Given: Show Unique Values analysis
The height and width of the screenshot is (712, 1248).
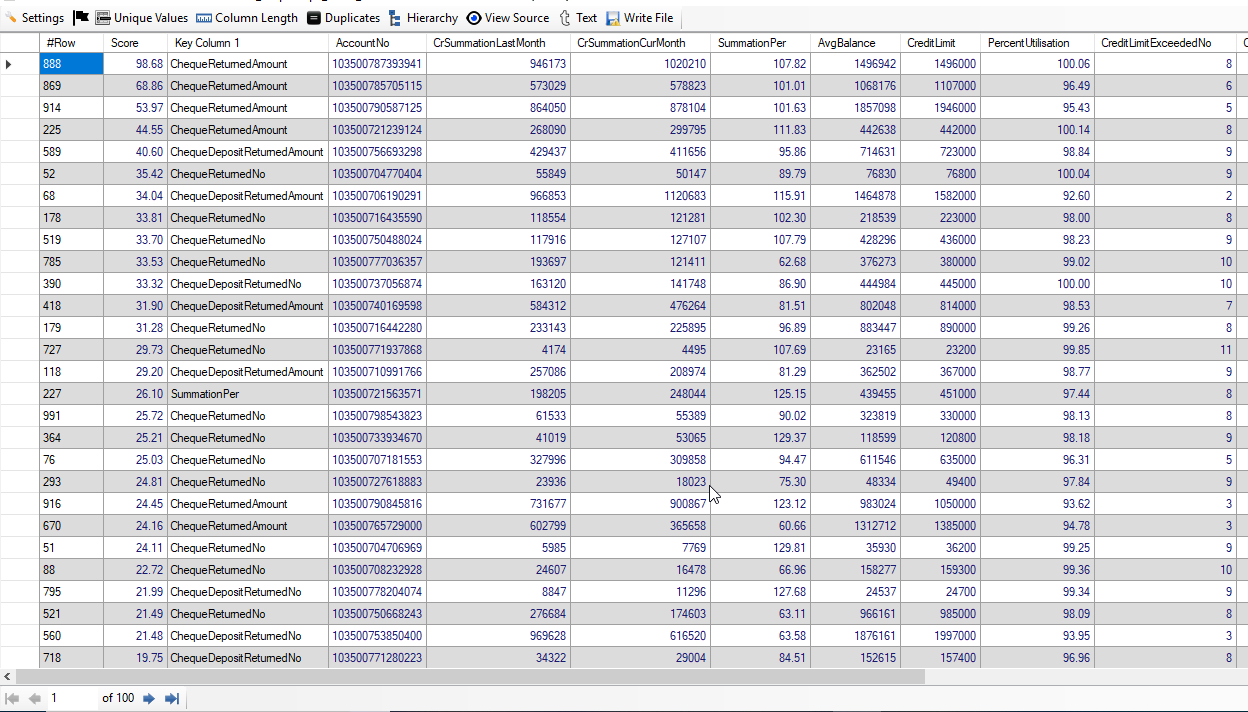Looking at the screenshot, I should coord(141,18).
